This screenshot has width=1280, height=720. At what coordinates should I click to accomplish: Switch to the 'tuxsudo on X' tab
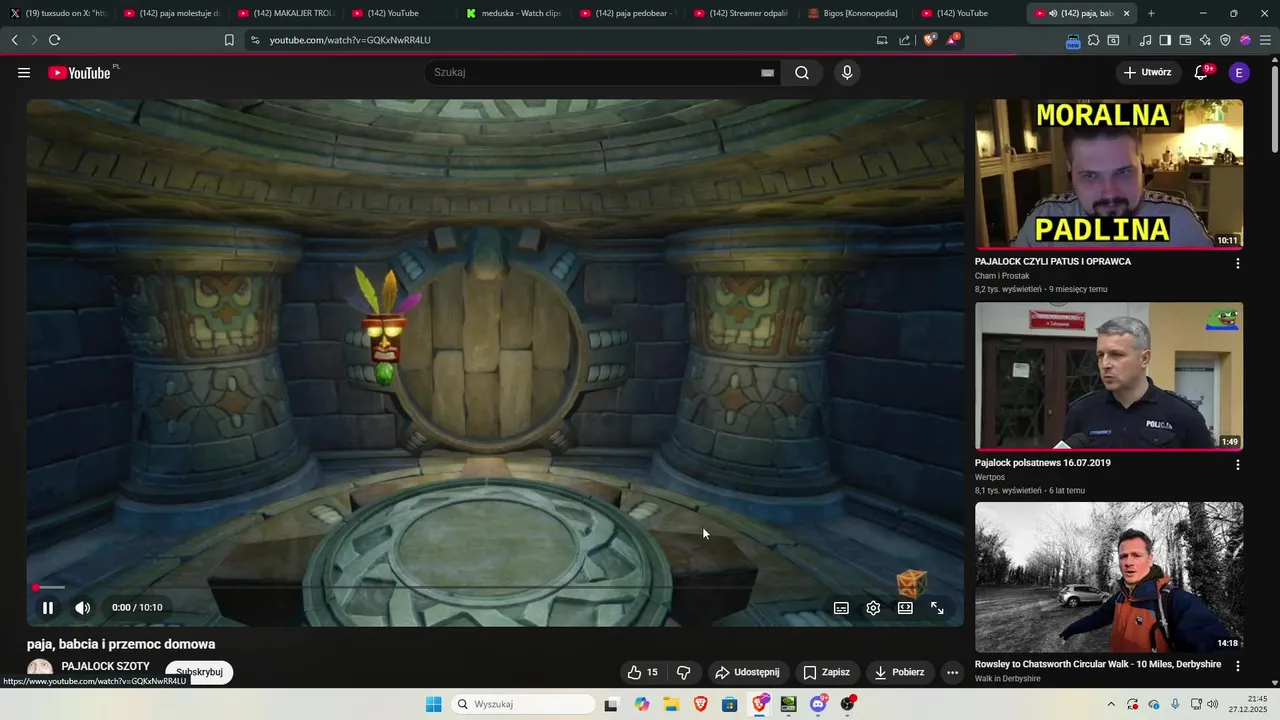tap(57, 13)
